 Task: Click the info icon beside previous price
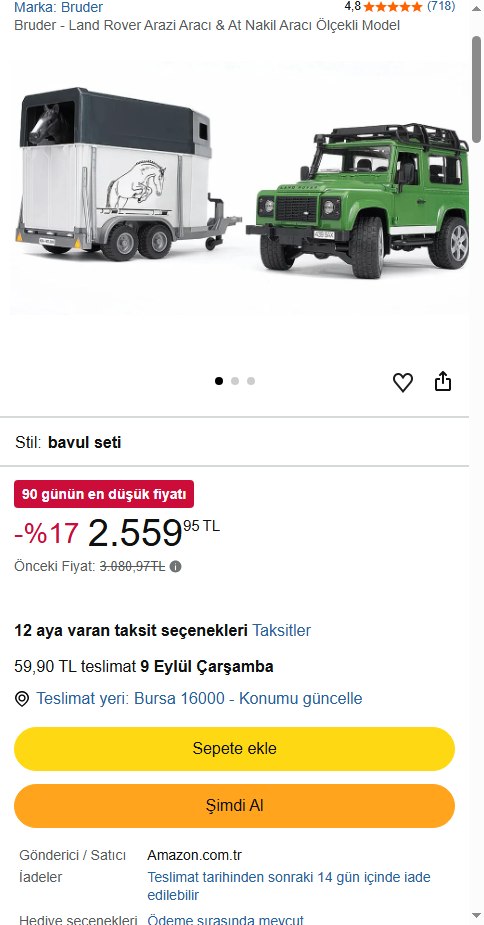click(175, 566)
